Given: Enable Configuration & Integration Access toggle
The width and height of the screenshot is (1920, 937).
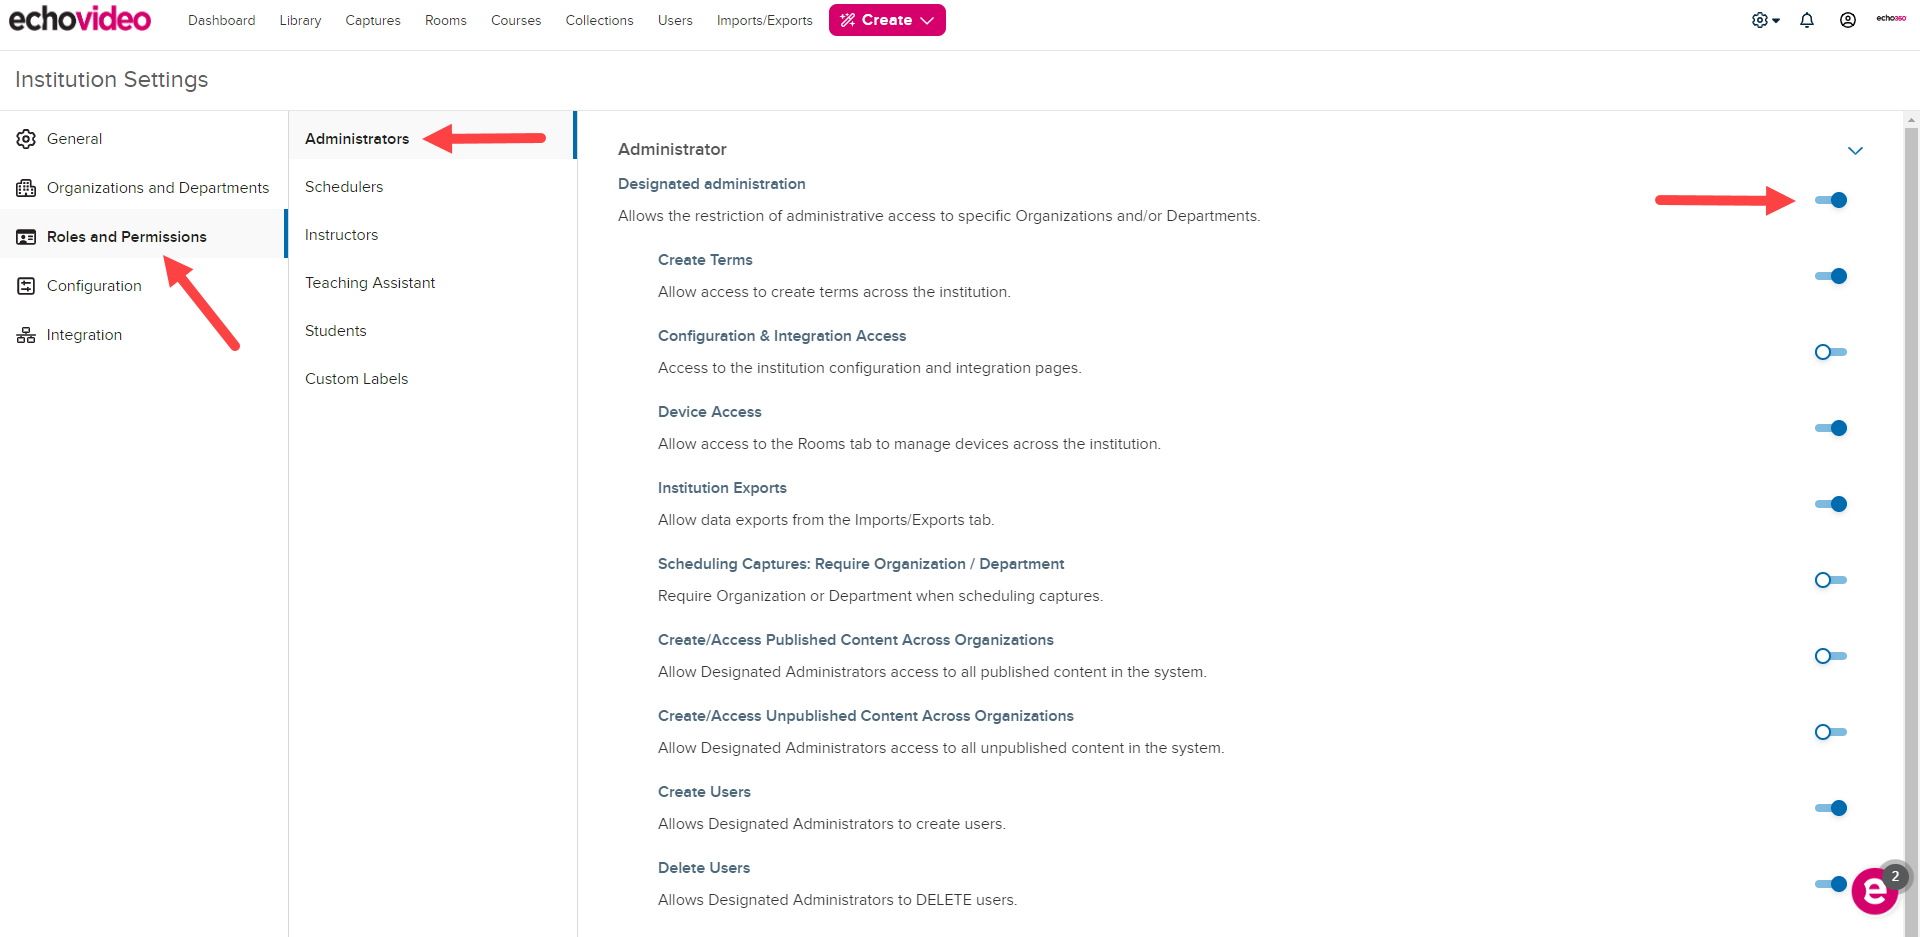Looking at the screenshot, I should click(1830, 352).
